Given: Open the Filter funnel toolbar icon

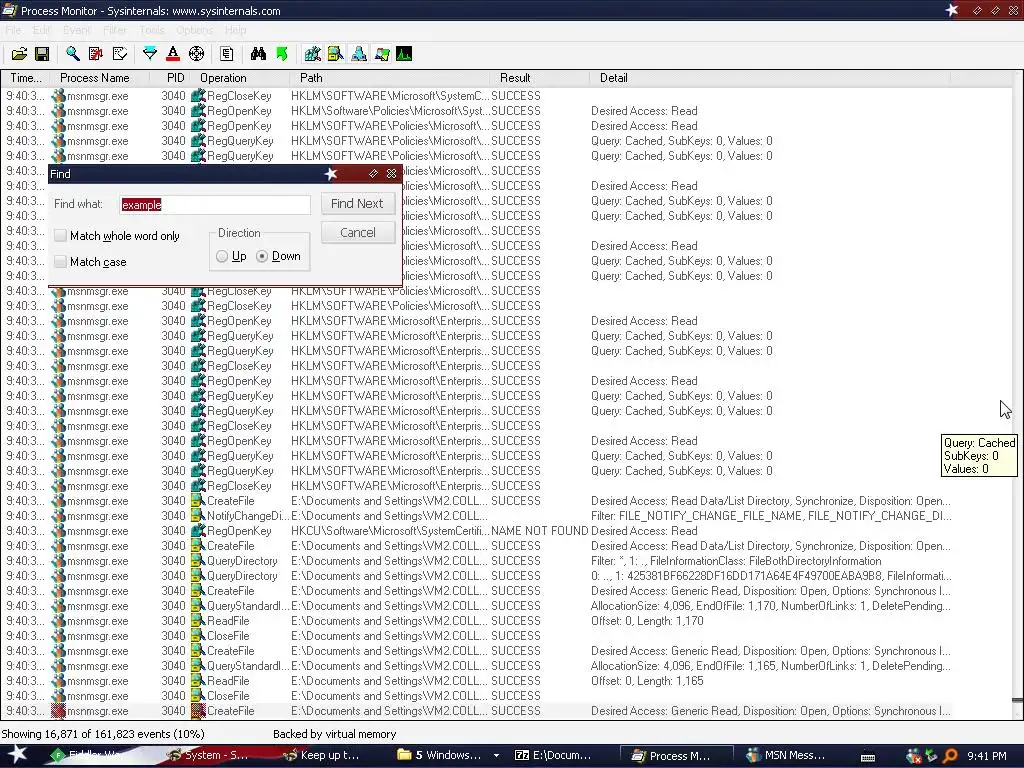Looking at the screenshot, I should [150, 54].
